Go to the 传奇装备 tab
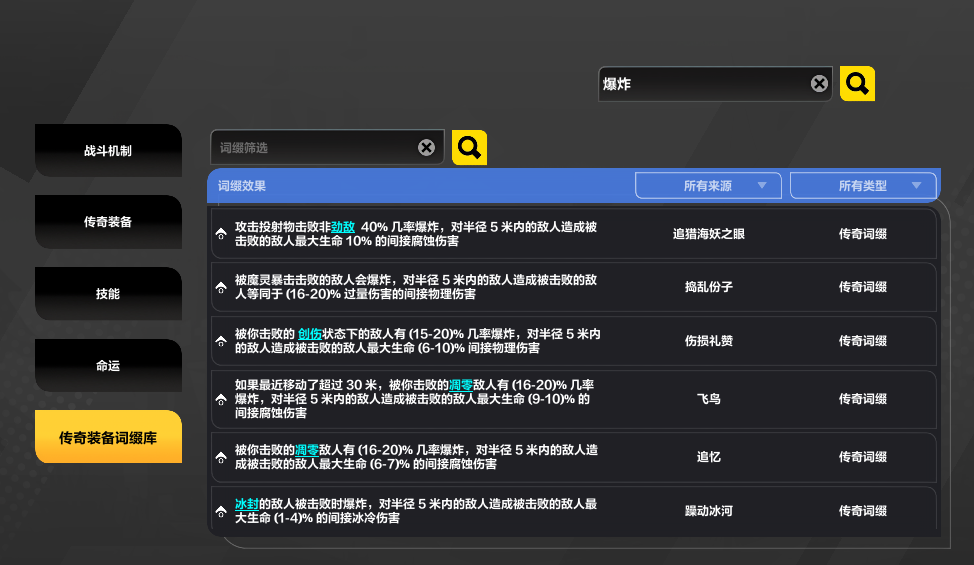The image size is (974, 565). click(x=108, y=222)
